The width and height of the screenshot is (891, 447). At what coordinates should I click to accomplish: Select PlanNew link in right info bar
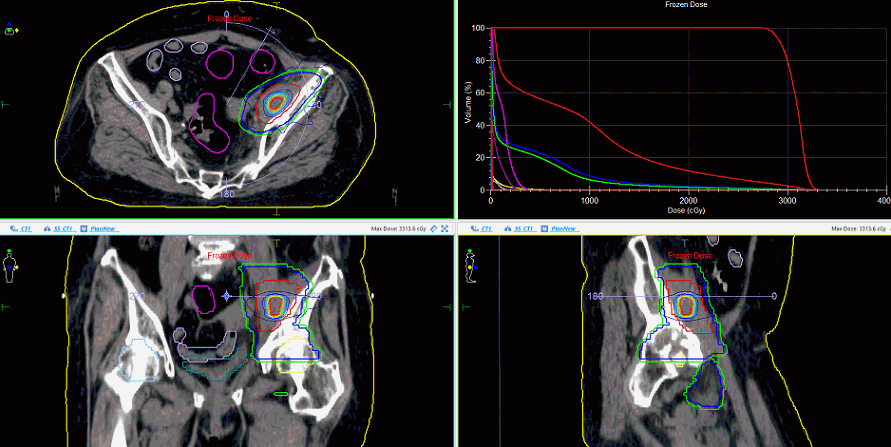pos(563,229)
